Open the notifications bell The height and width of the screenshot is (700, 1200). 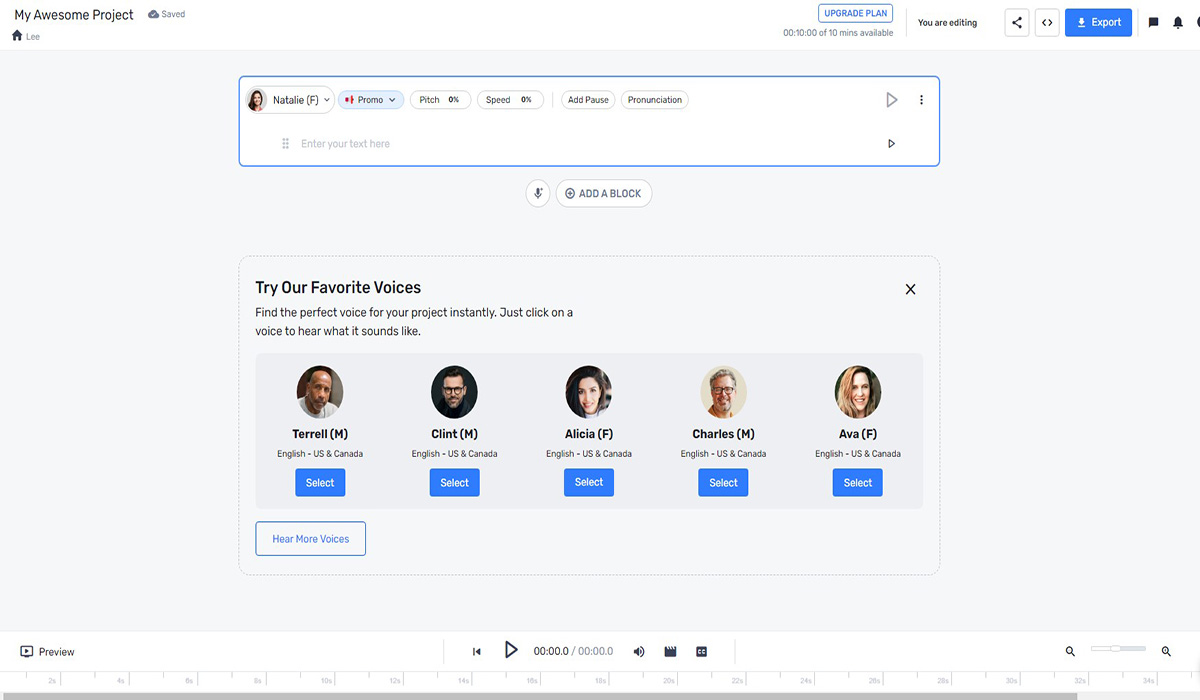(1180, 23)
